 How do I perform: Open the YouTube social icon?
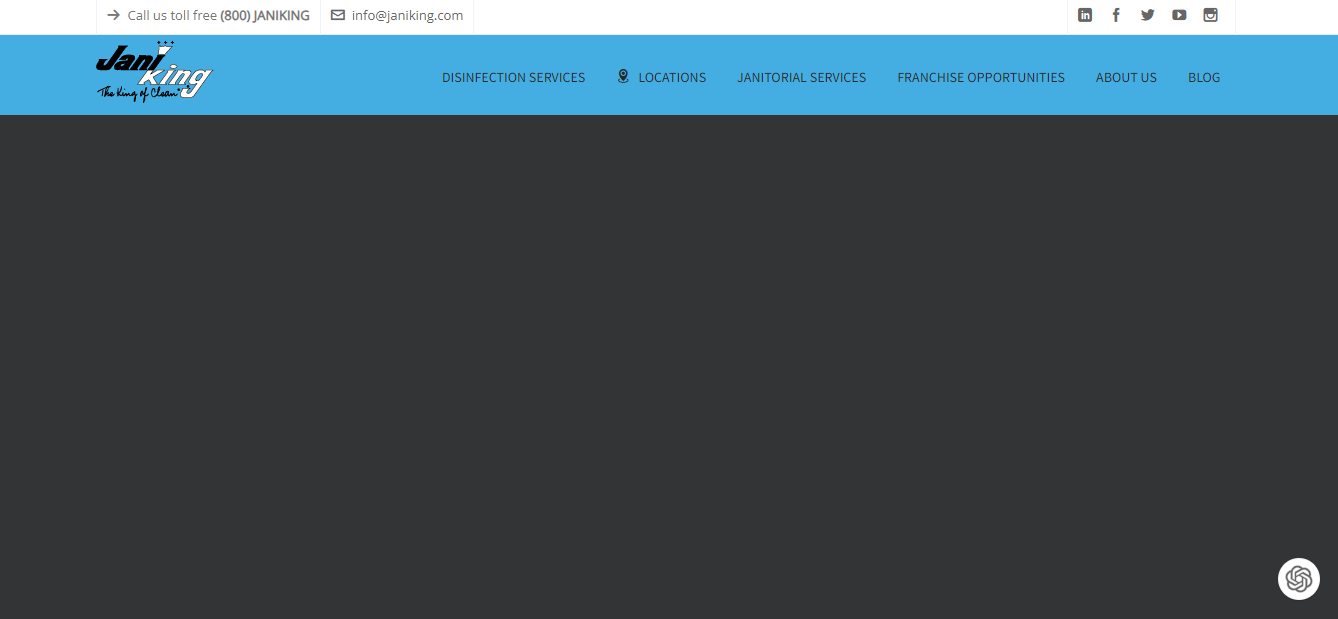[x=1179, y=15]
